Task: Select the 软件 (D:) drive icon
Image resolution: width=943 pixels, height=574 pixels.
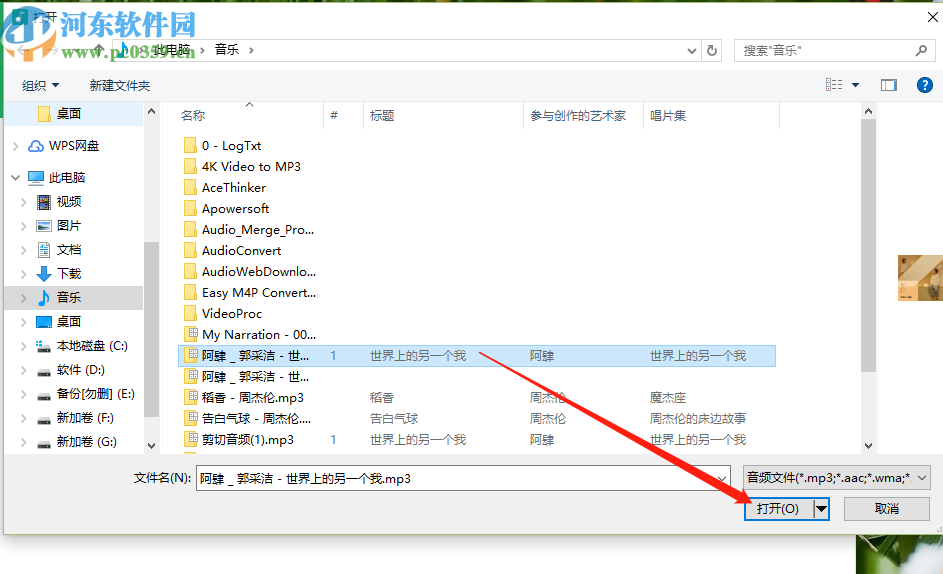Action: 44,371
